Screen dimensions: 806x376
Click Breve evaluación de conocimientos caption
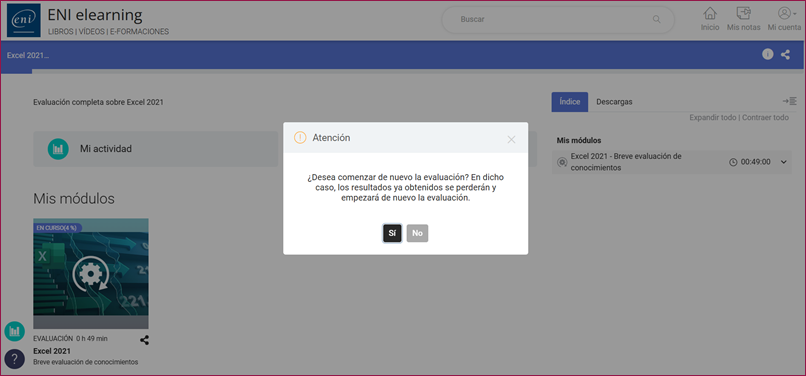[x=86, y=362]
